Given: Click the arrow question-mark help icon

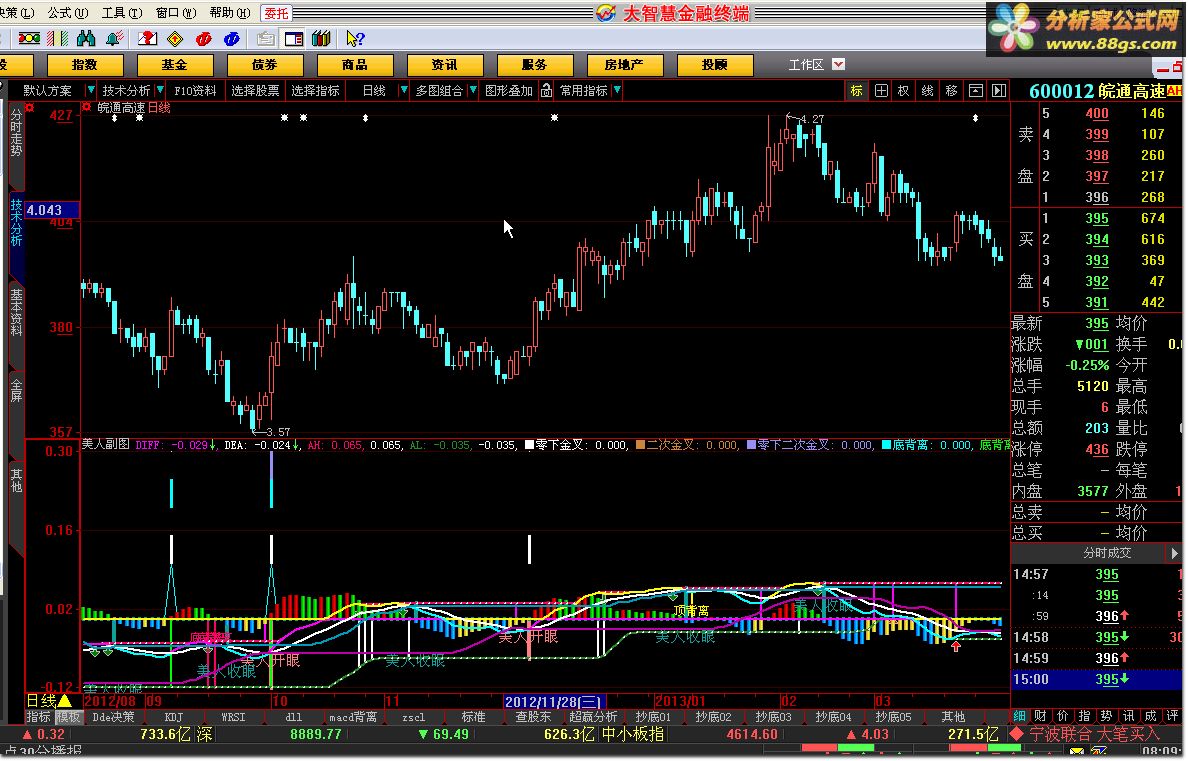Looking at the screenshot, I should tap(355, 39).
